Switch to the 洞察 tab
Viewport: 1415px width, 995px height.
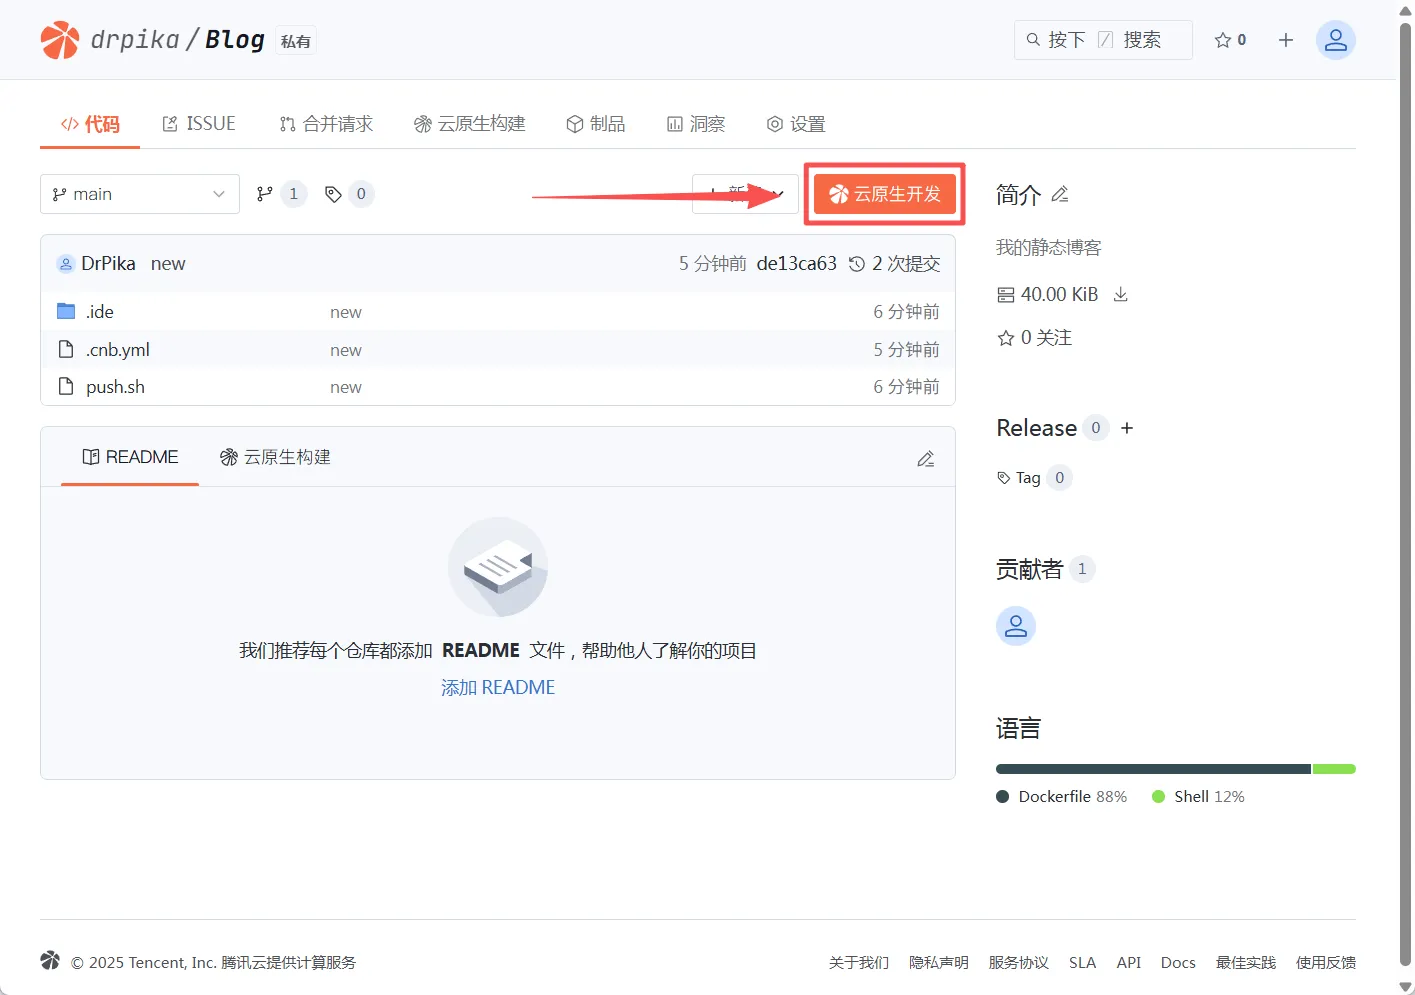[696, 124]
